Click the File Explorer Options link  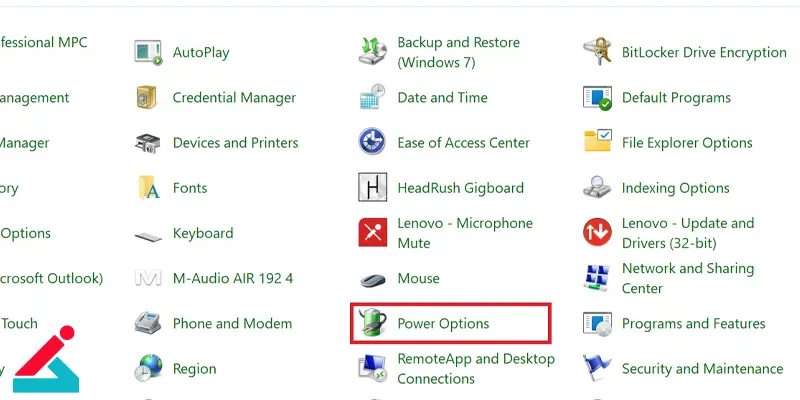pos(687,143)
